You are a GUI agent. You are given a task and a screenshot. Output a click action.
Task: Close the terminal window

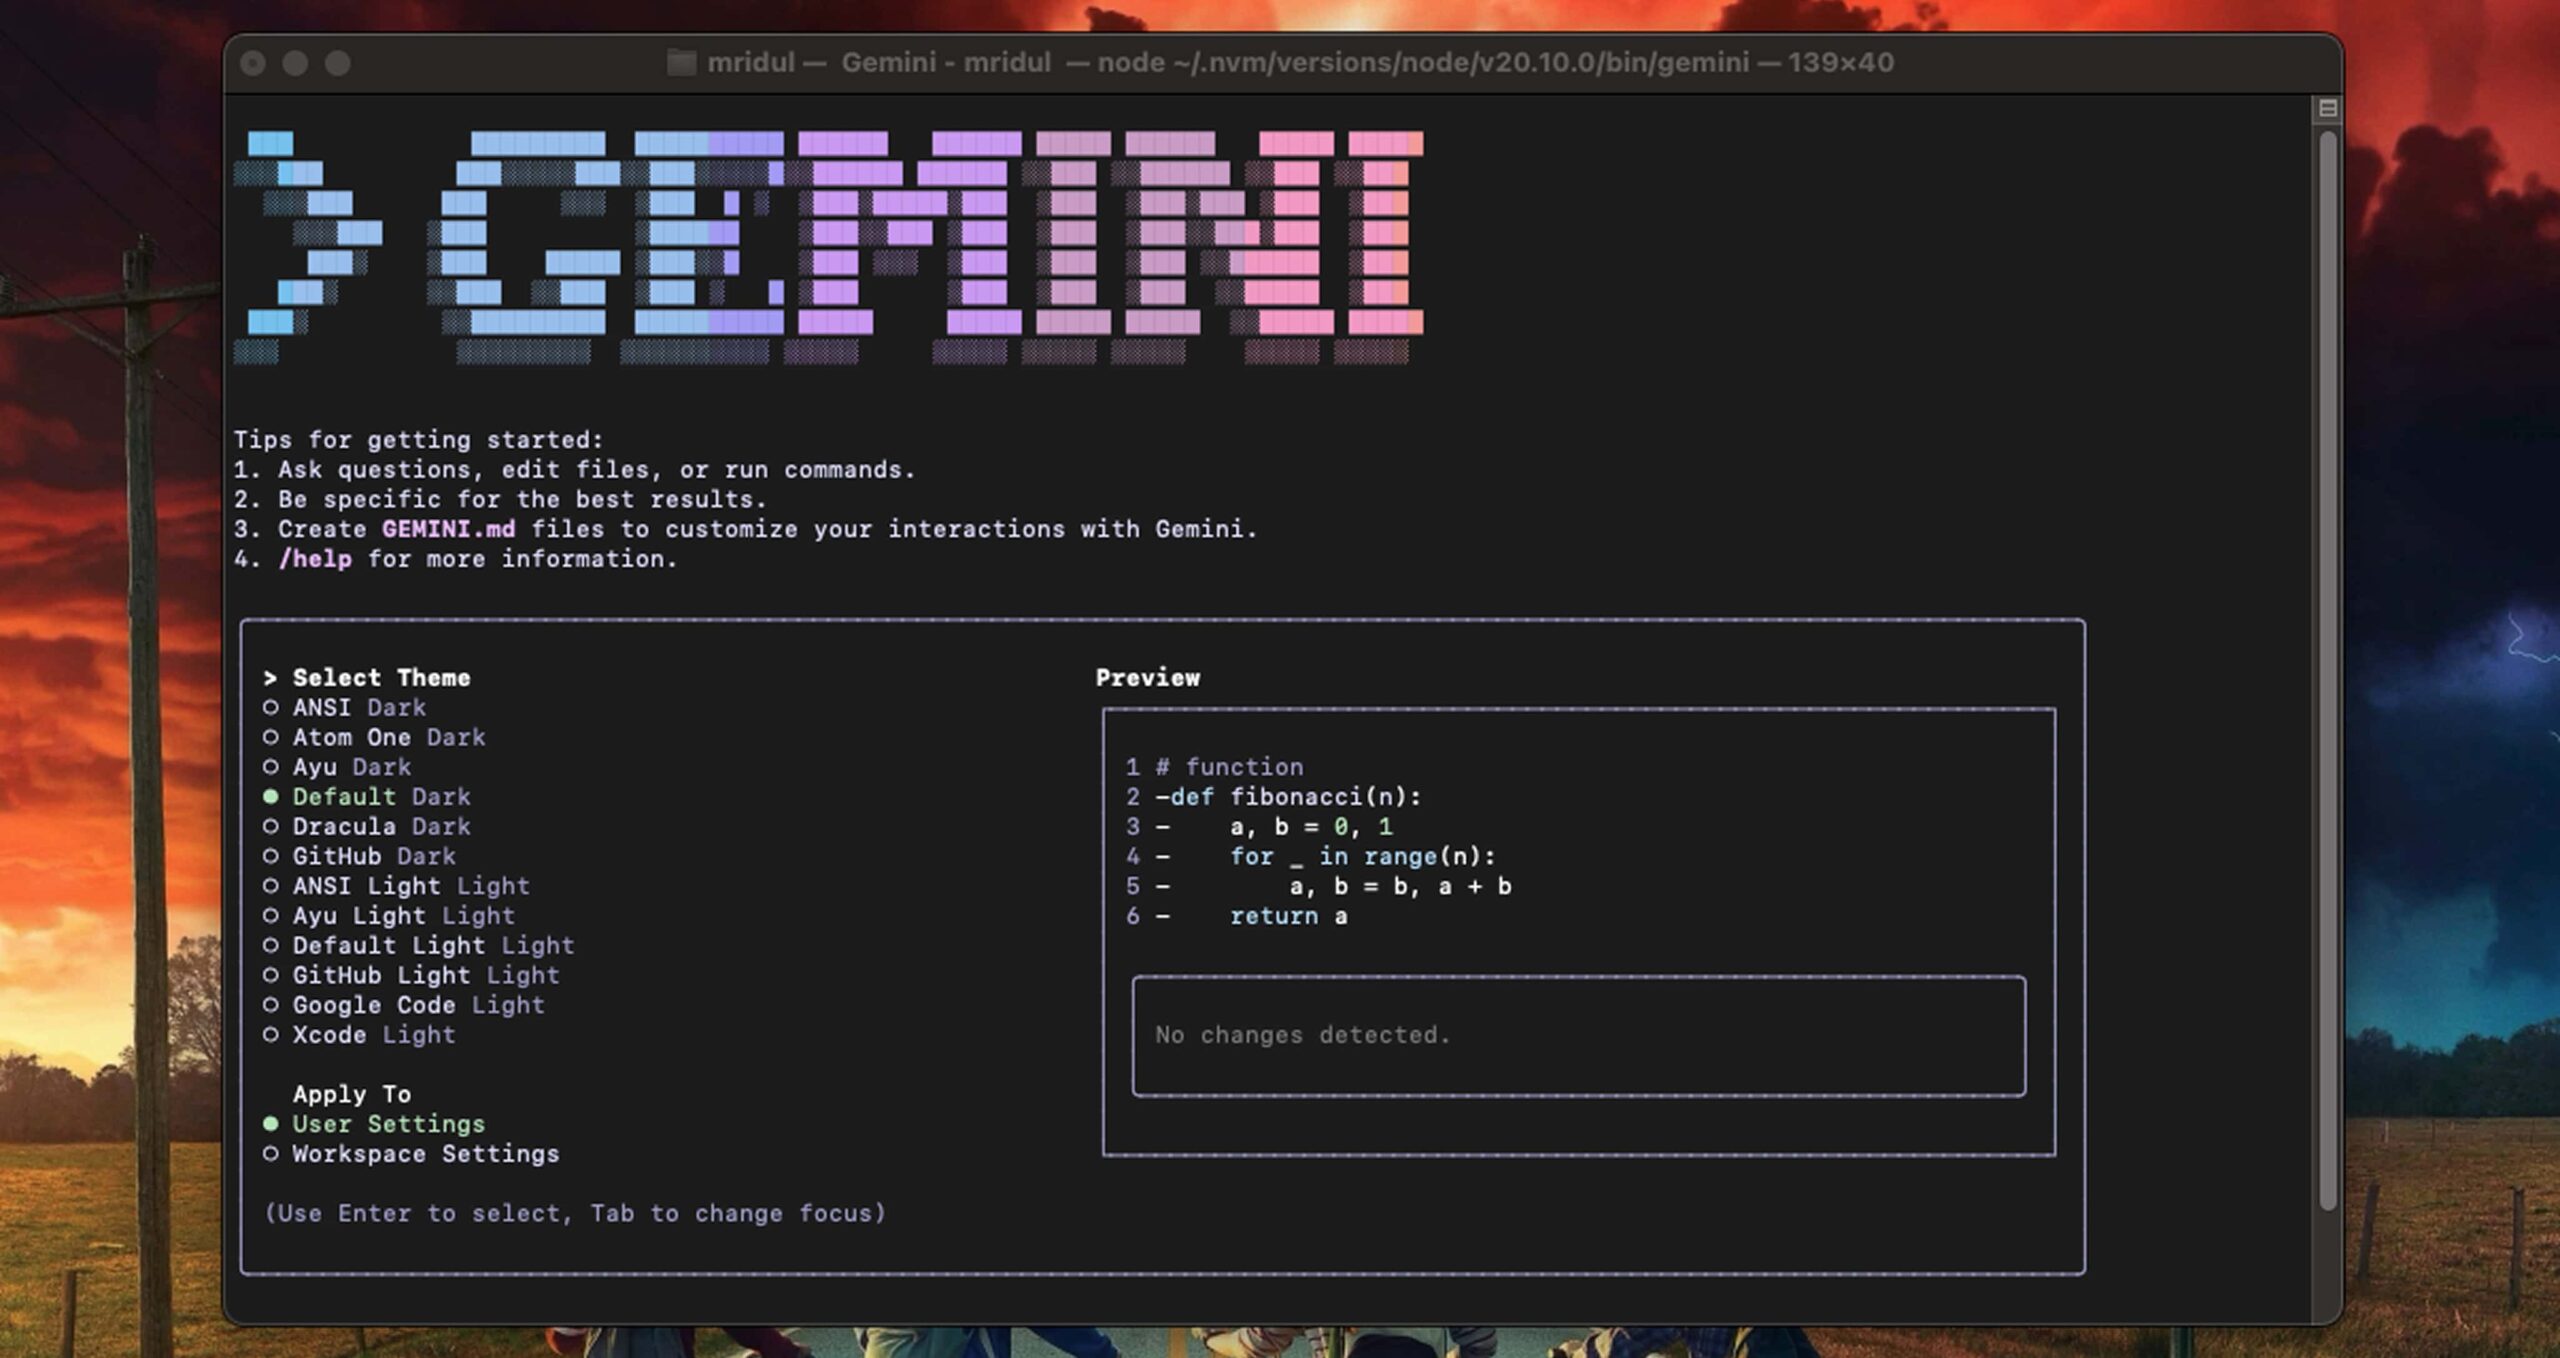(253, 64)
